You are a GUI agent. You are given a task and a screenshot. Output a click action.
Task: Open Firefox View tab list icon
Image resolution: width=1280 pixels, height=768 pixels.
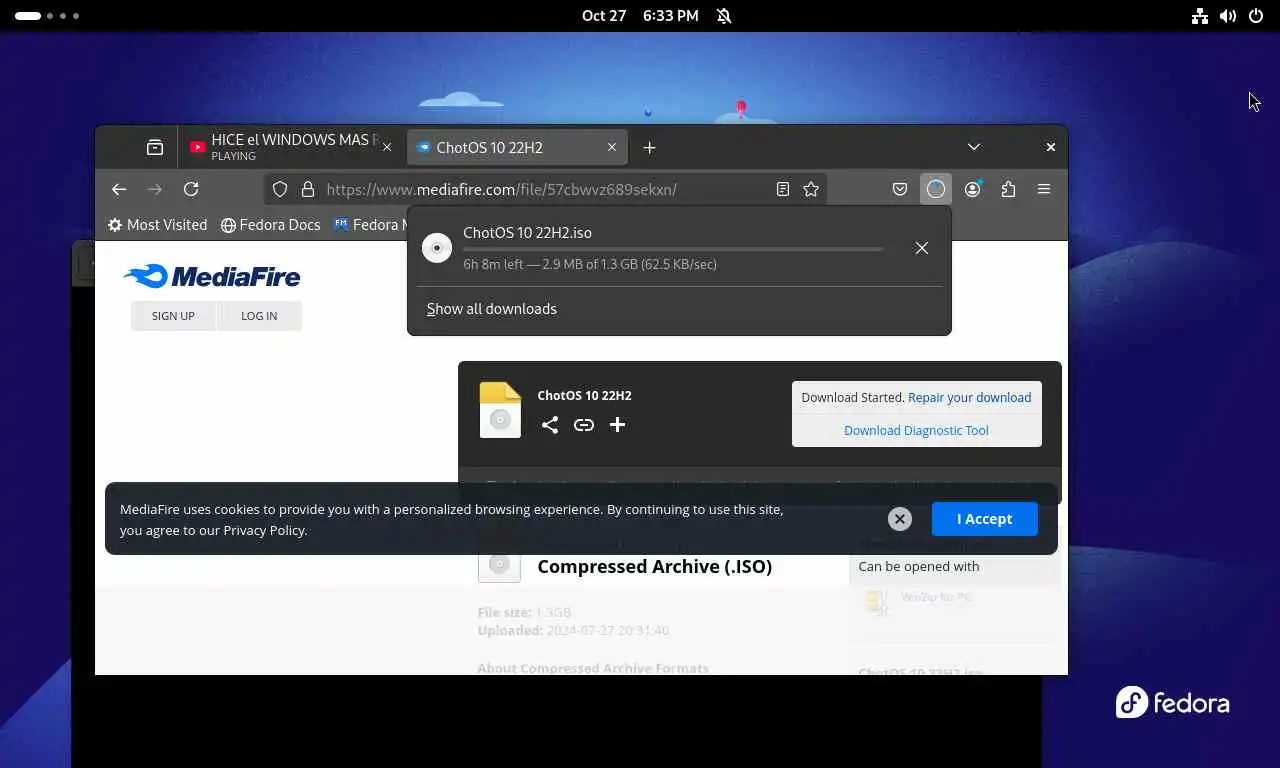(x=155, y=147)
